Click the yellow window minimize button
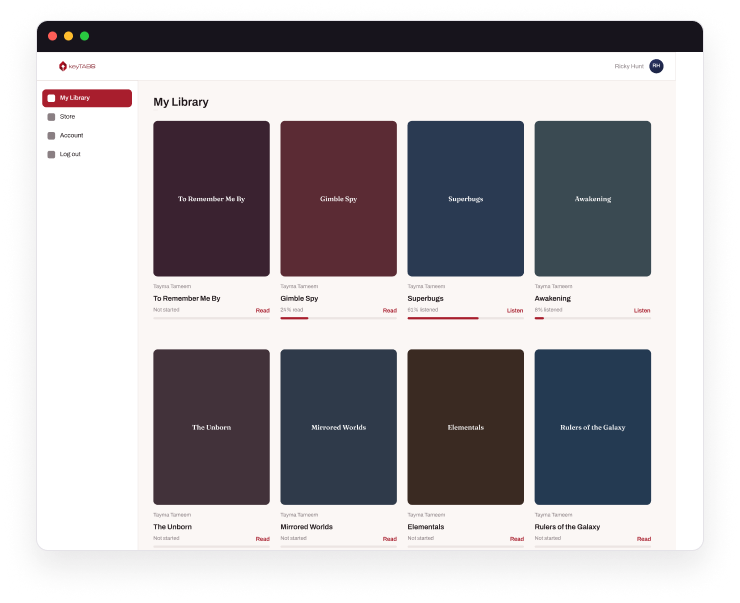Viewport: 740px width, 603px height. [x=68, y=36]
